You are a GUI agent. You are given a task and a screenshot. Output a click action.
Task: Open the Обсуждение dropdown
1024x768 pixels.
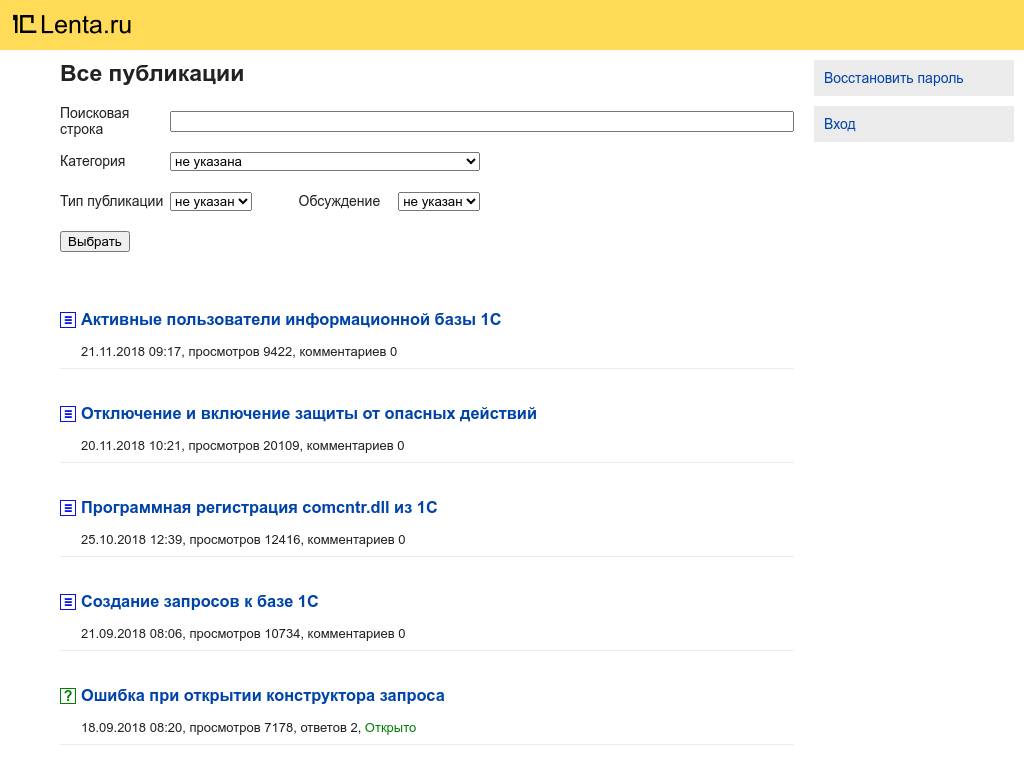[x=438, y=201]
